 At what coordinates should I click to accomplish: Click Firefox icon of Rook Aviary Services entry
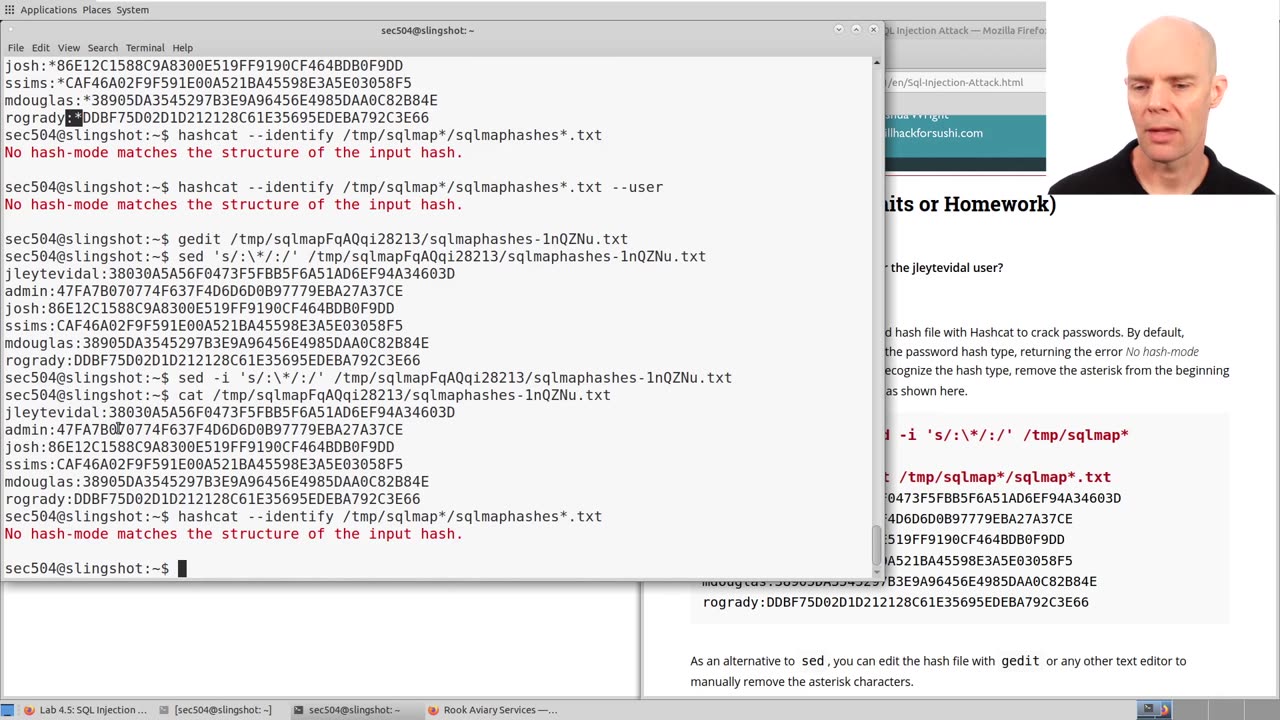433,710
